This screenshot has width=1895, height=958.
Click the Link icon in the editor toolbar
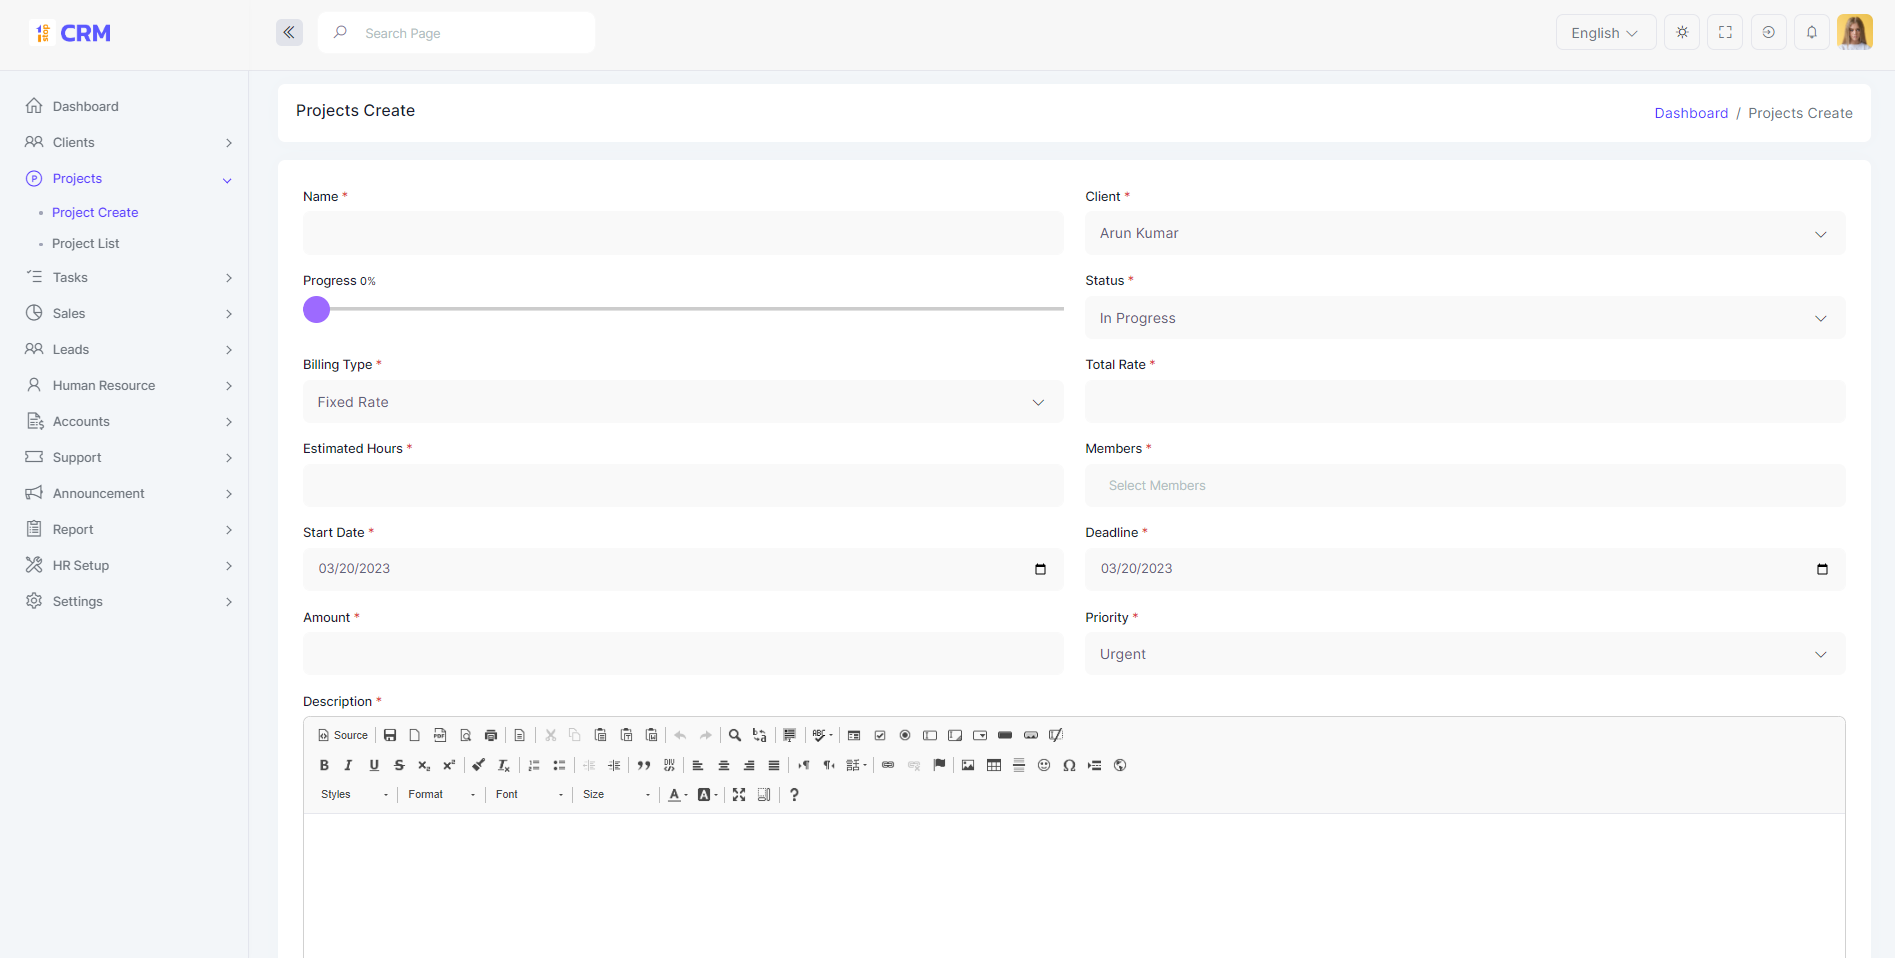click(x=888, y=765)
